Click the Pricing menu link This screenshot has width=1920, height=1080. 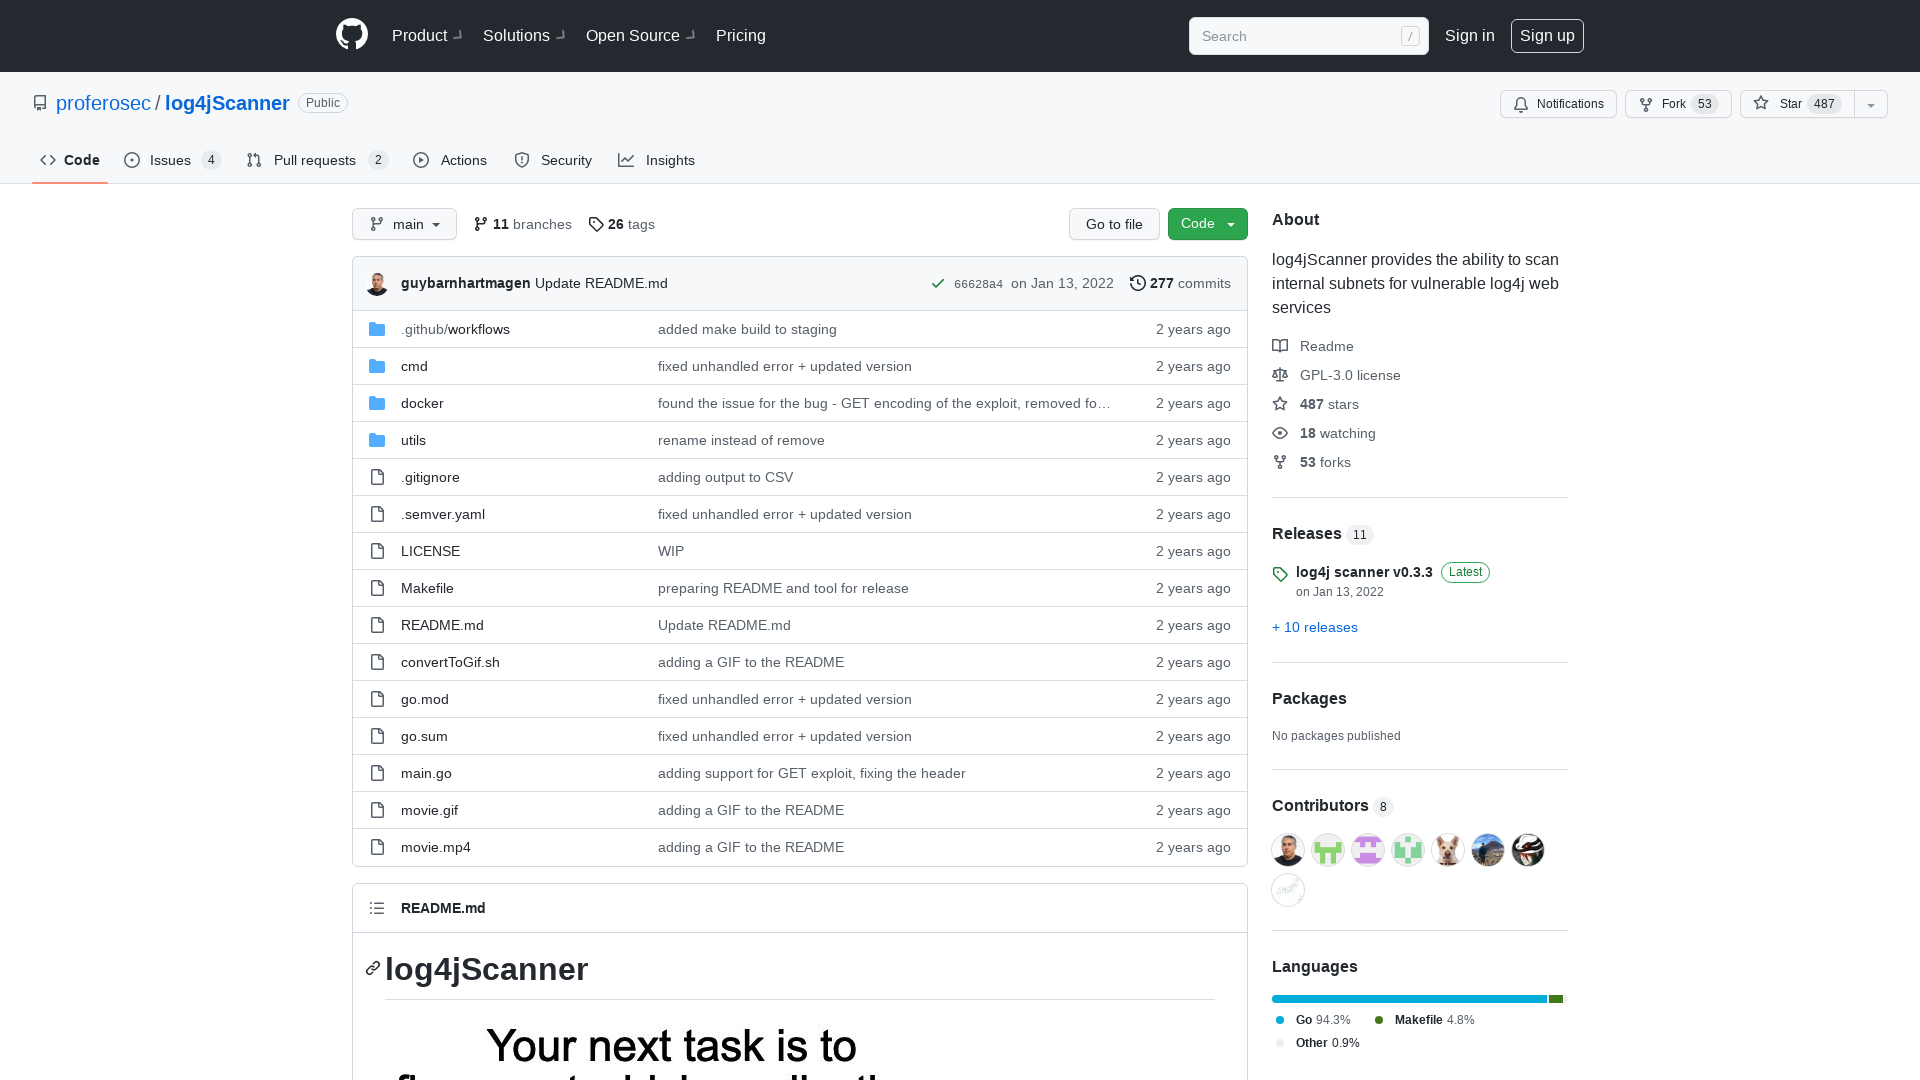[741, 35]
